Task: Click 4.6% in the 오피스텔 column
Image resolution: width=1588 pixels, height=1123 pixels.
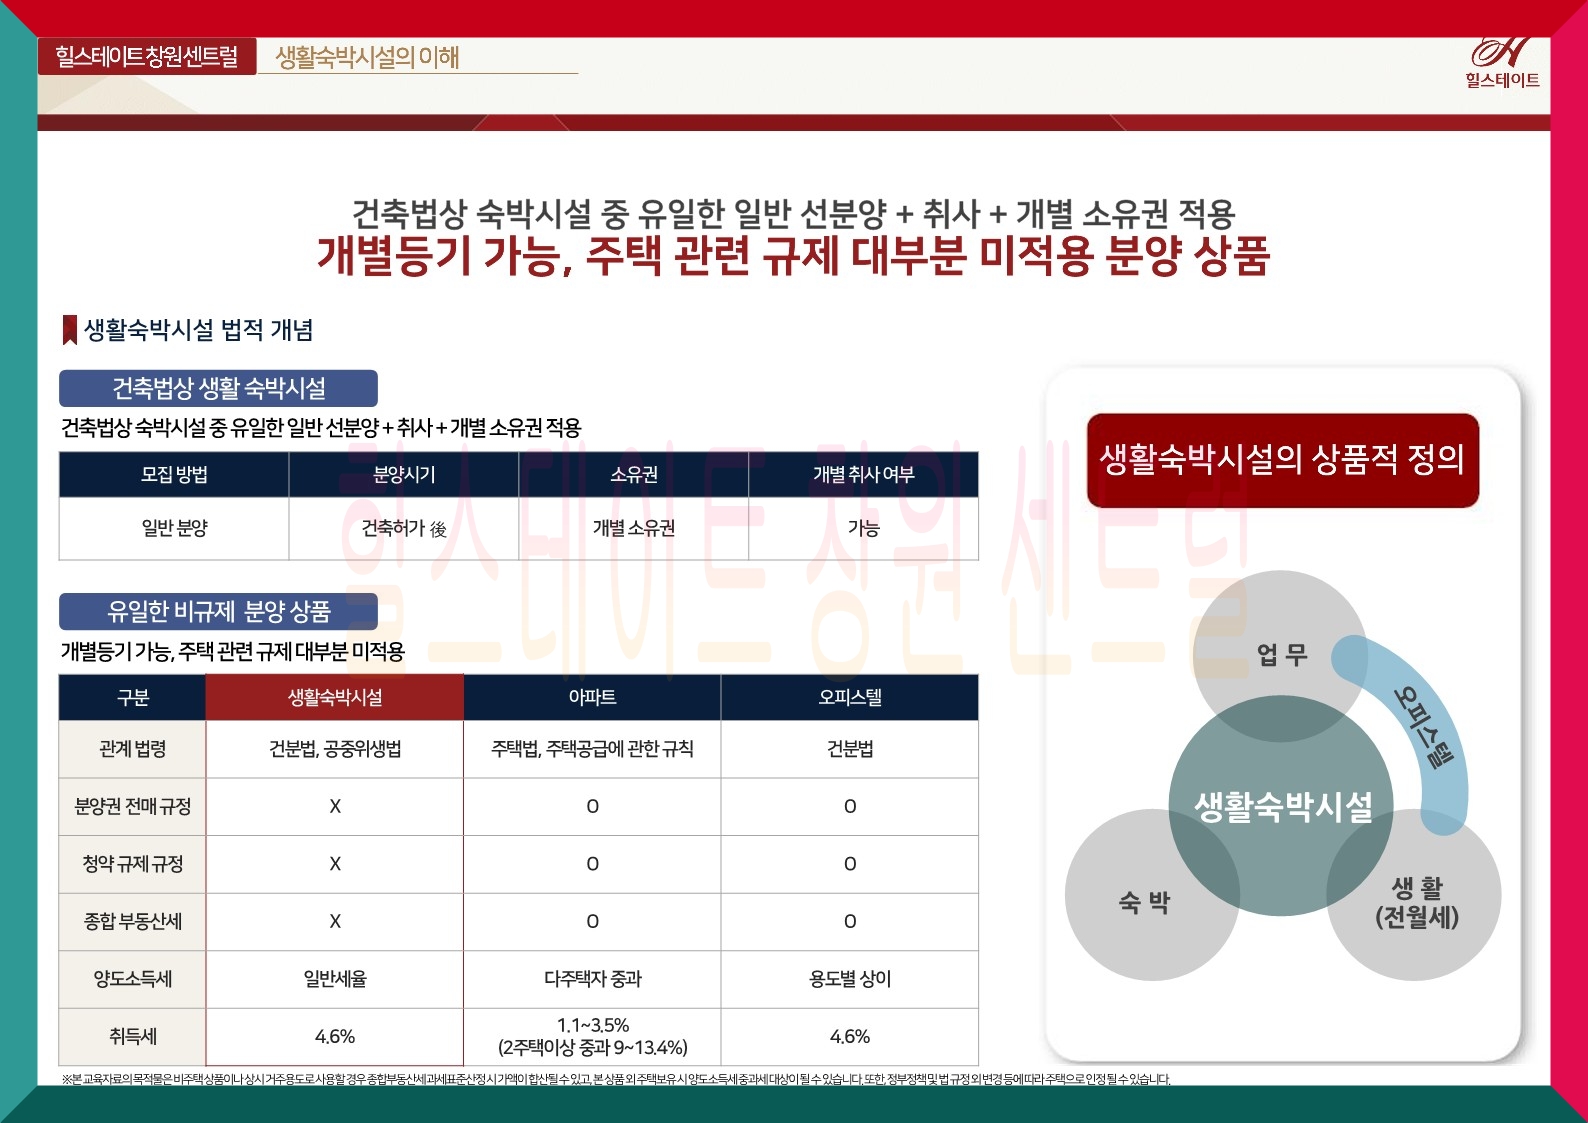Action: (x=850, y=1036)
